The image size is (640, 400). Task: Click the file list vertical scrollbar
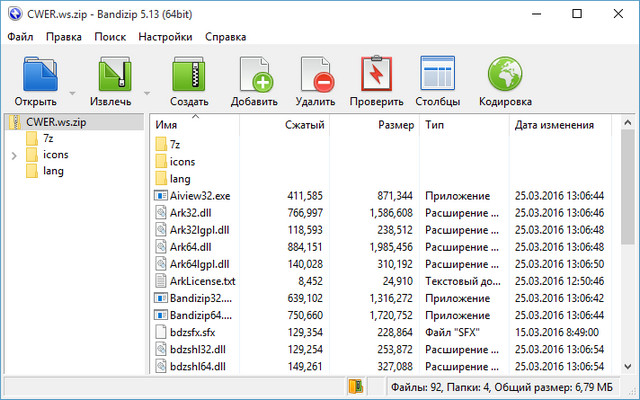pos(628,250)
